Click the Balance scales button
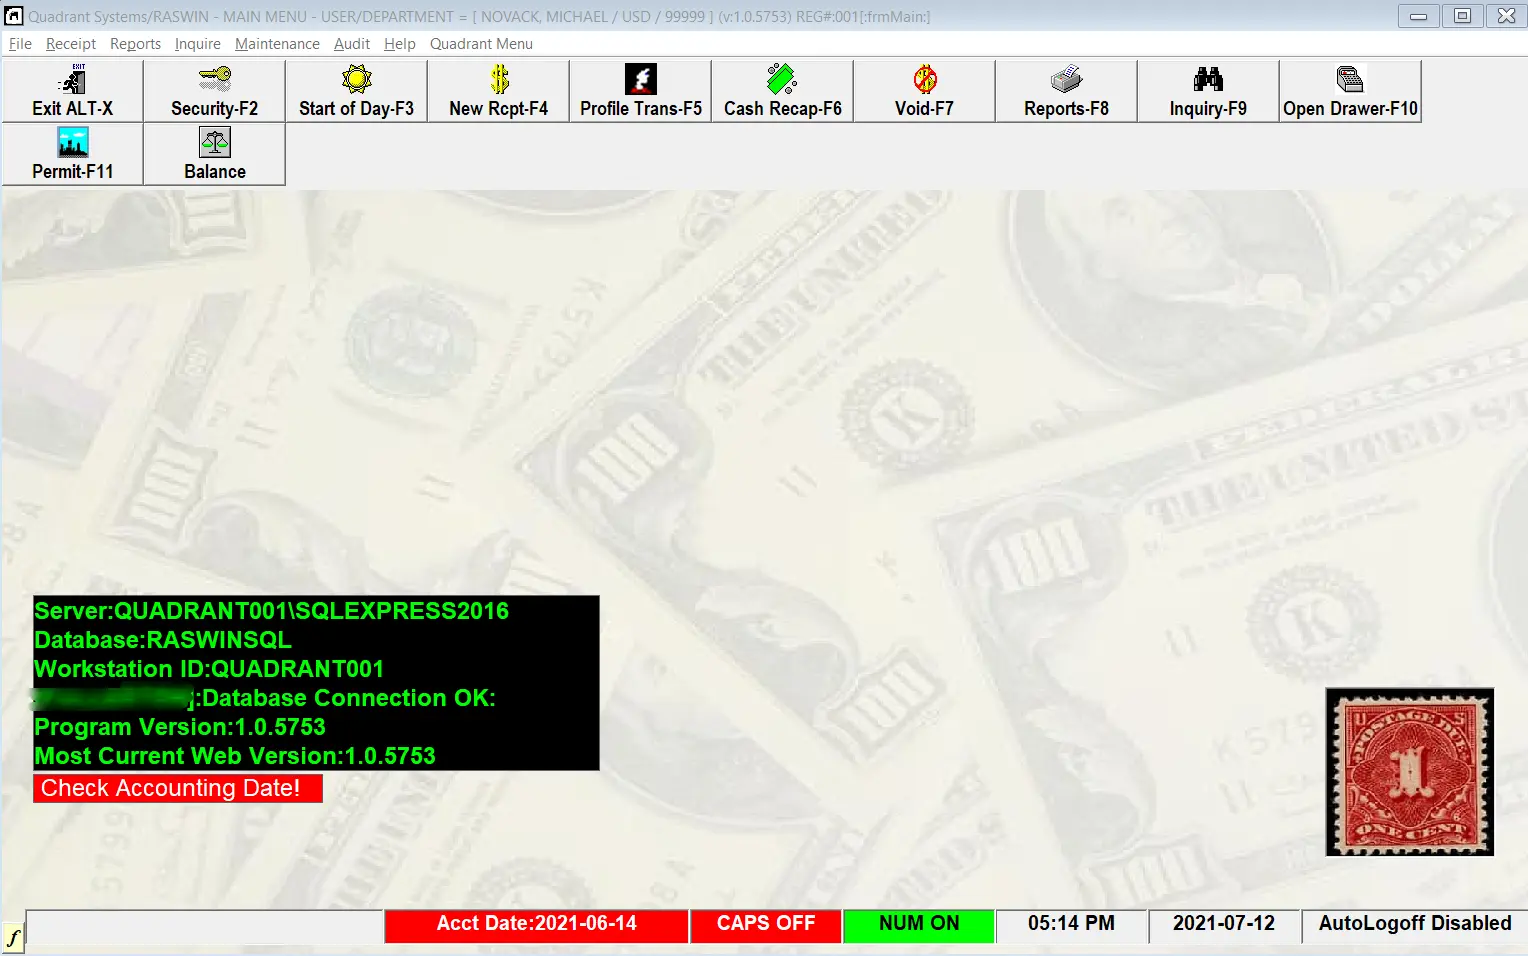 (214, 154)
